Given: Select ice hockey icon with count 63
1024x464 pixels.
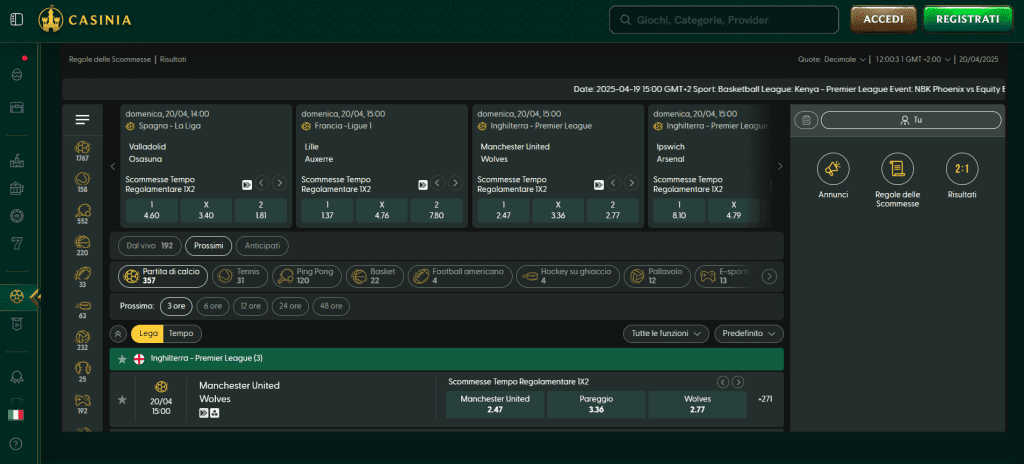Looking at the screenshot, I should [83, 308].
